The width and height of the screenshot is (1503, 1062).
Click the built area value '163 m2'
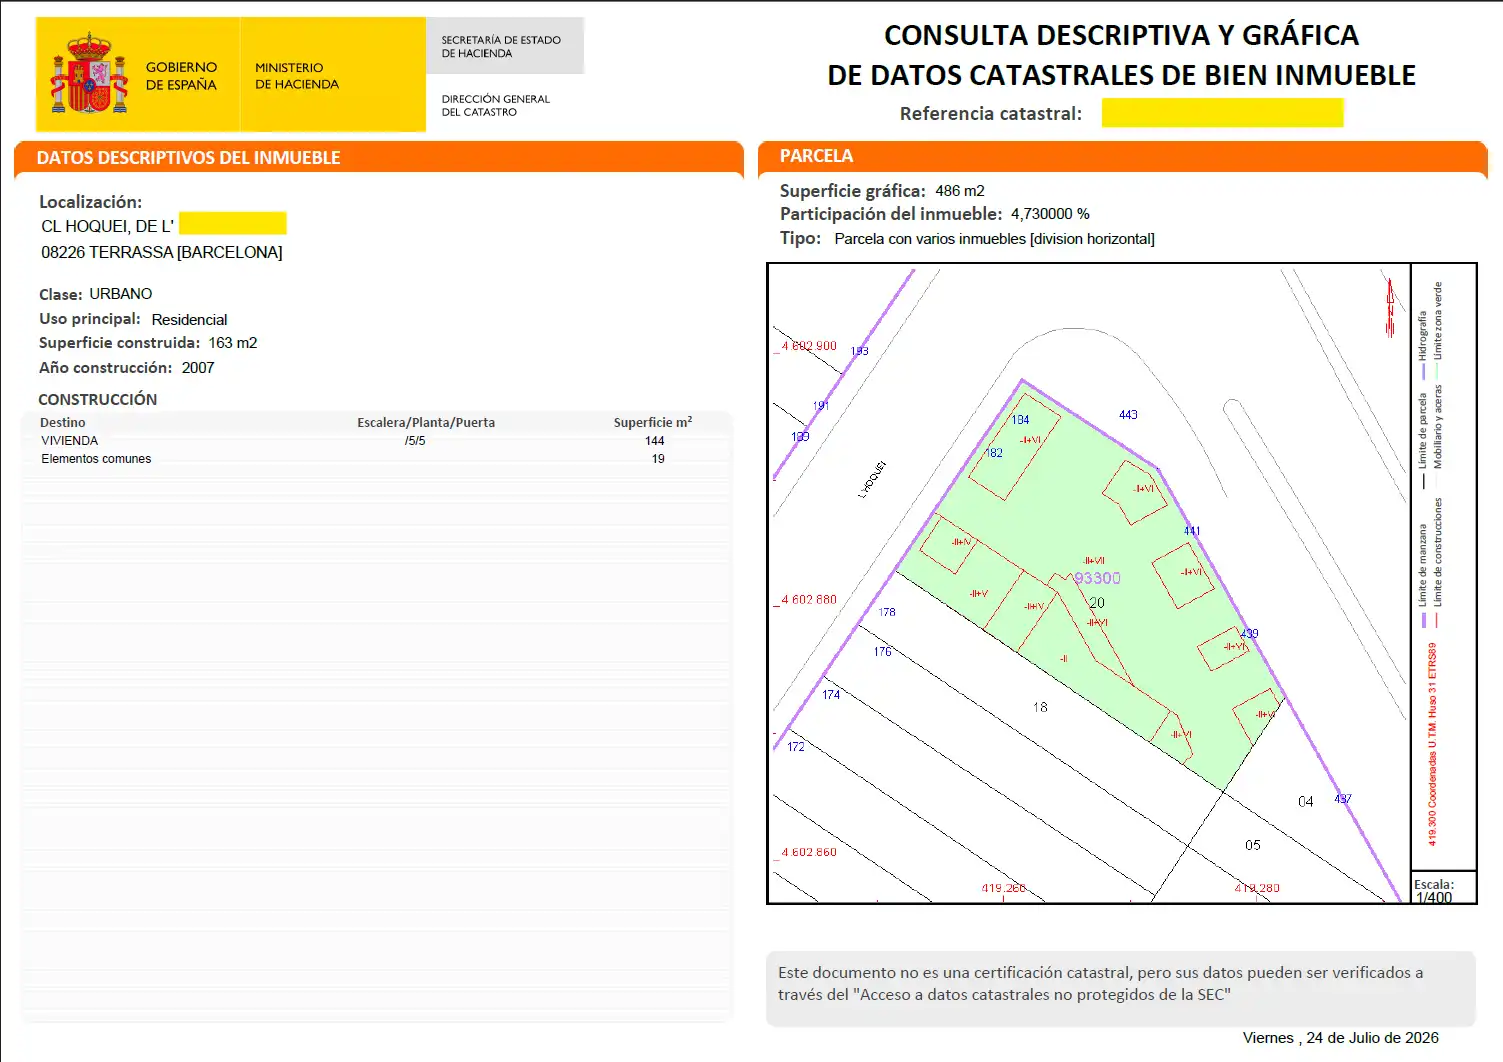pos(233,343)
